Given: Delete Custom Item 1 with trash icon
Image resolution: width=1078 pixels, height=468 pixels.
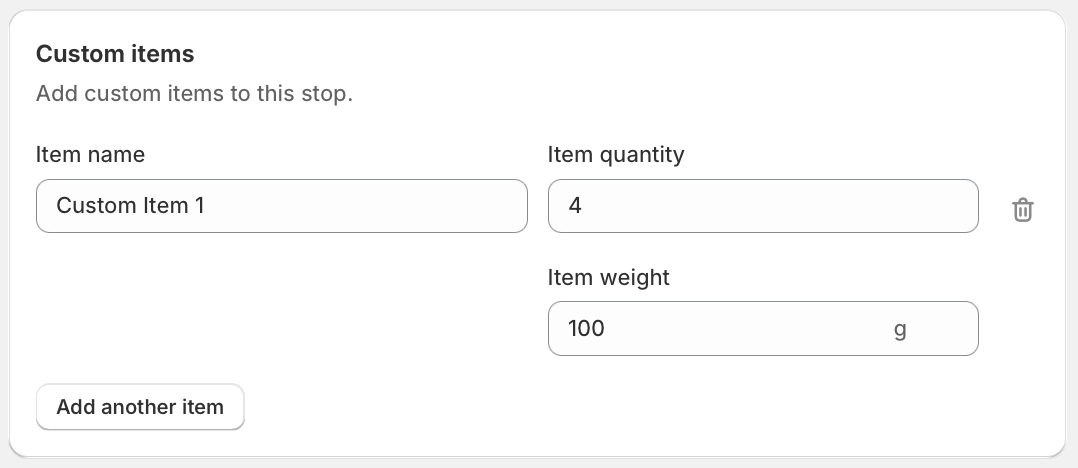Looking at the screenshot, I should pos(1022,210).
